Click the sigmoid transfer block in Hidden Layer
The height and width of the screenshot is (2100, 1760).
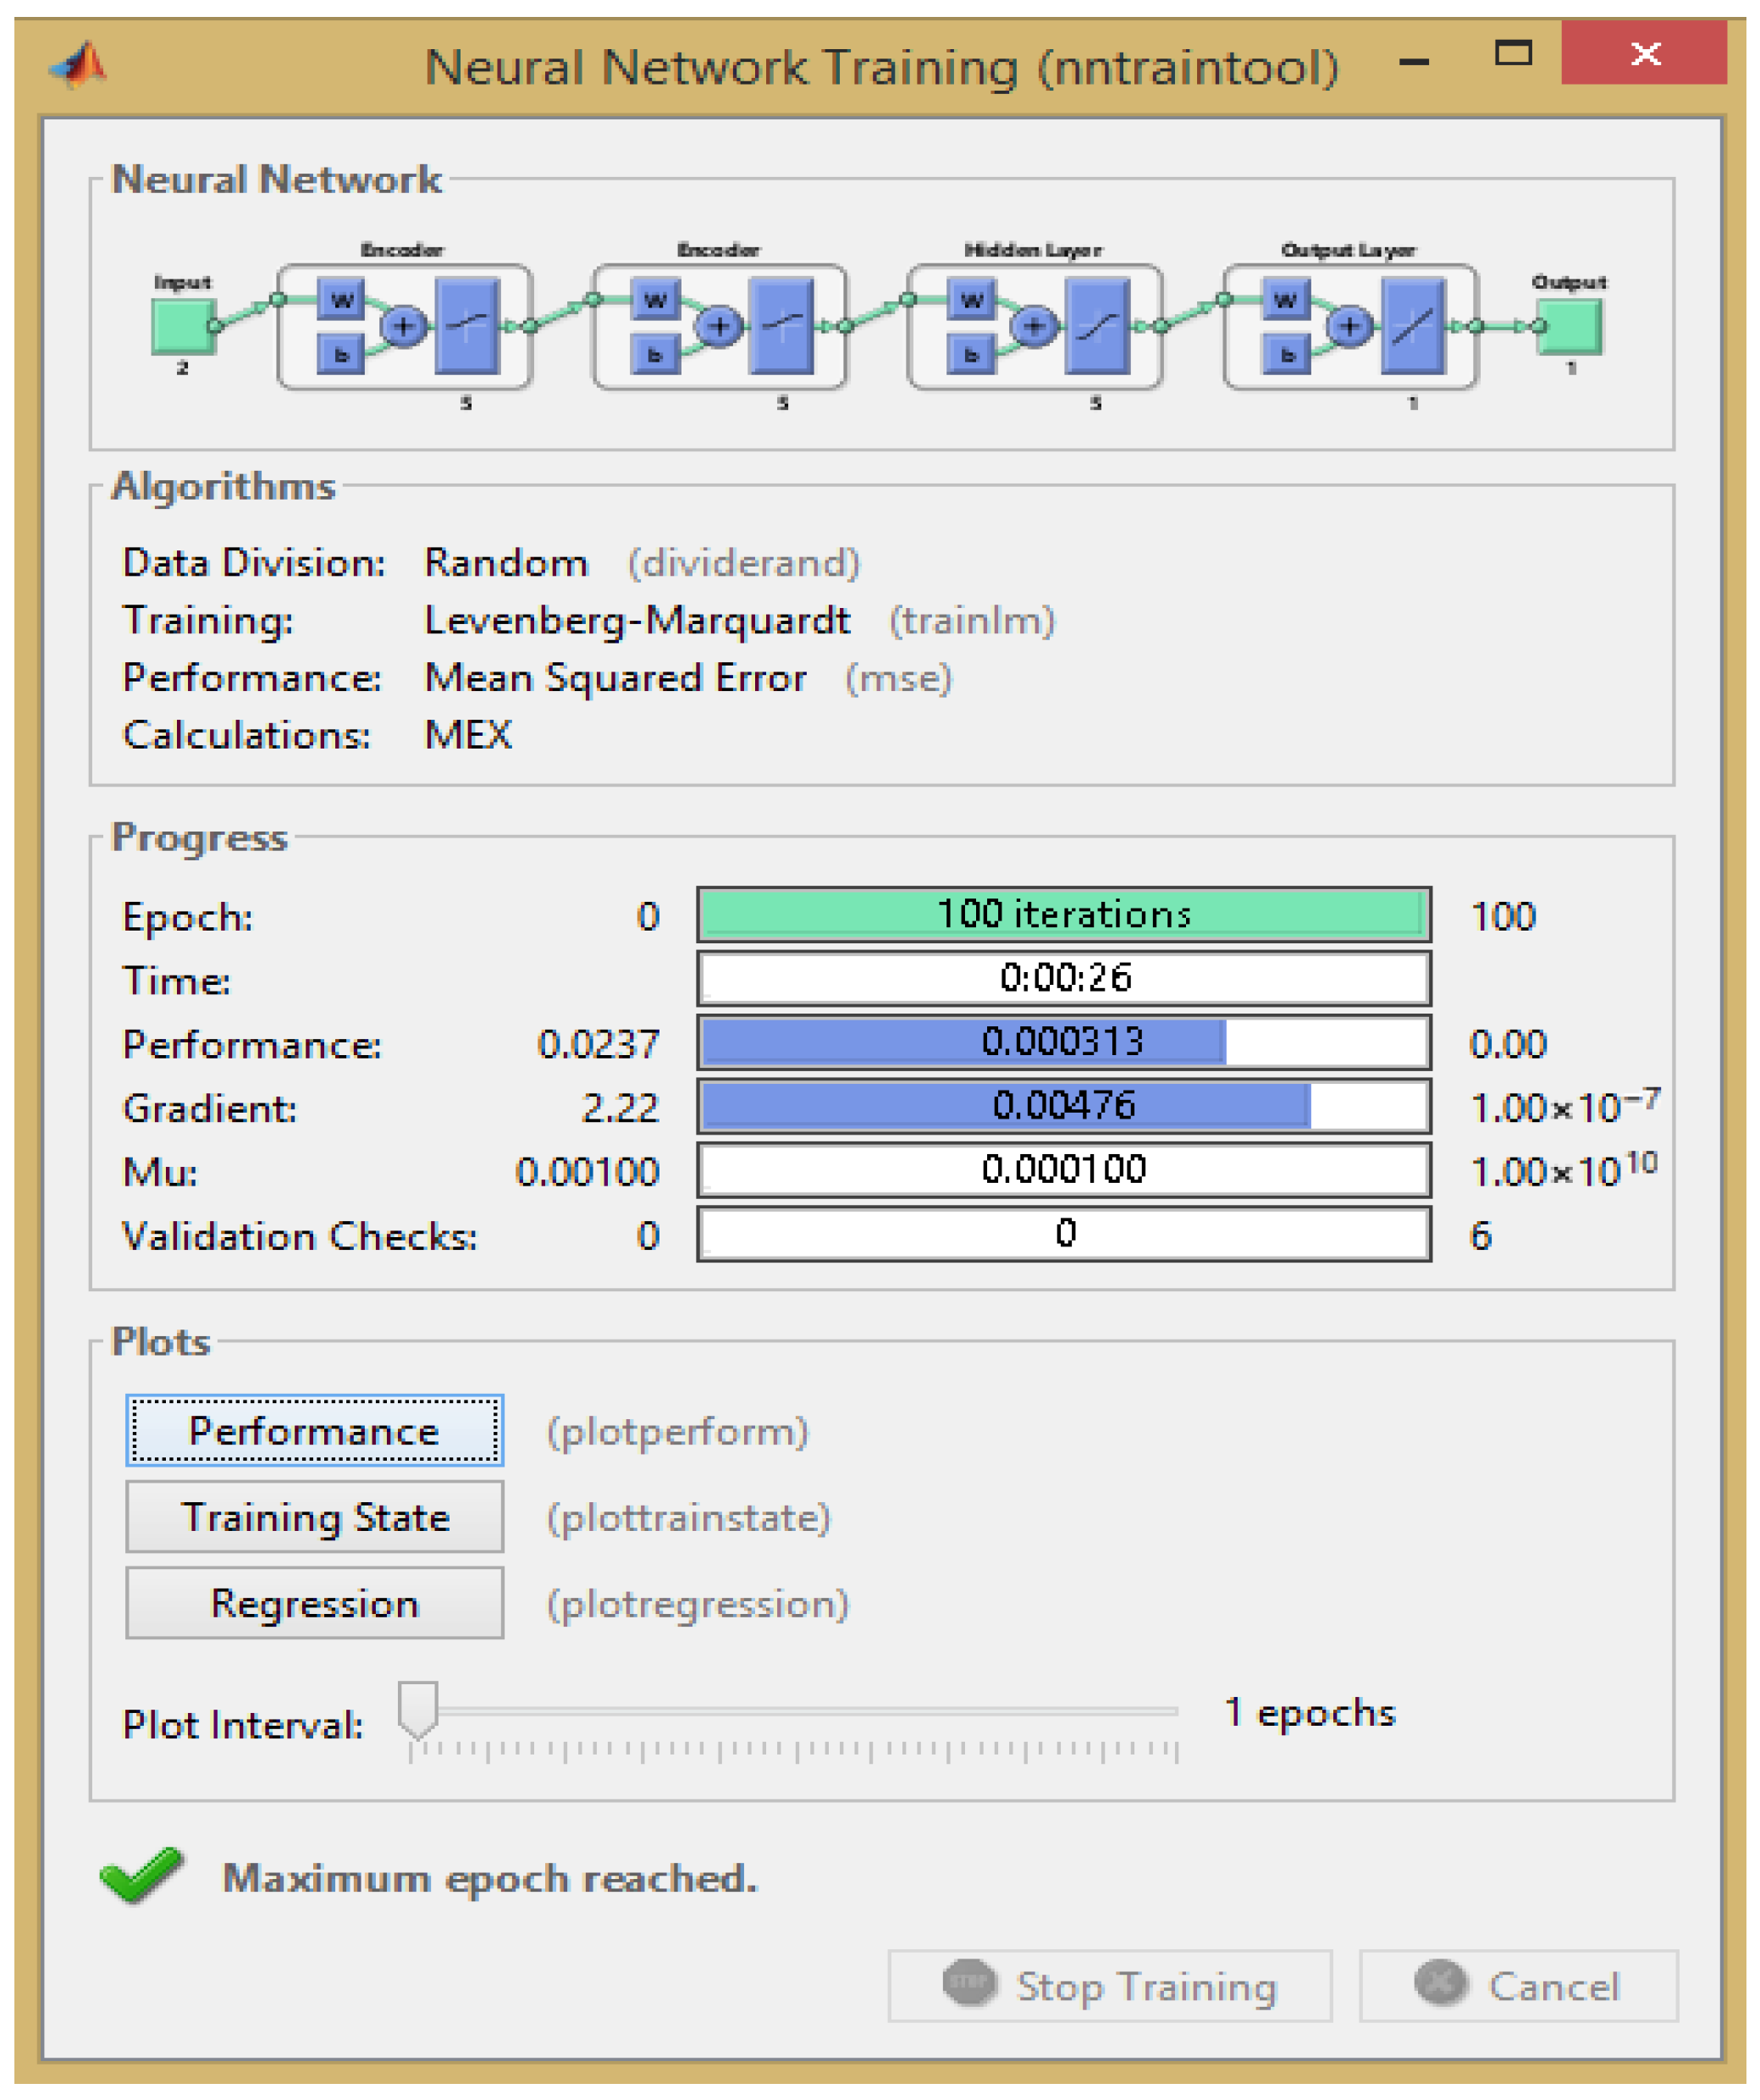tap(1097, 326)
